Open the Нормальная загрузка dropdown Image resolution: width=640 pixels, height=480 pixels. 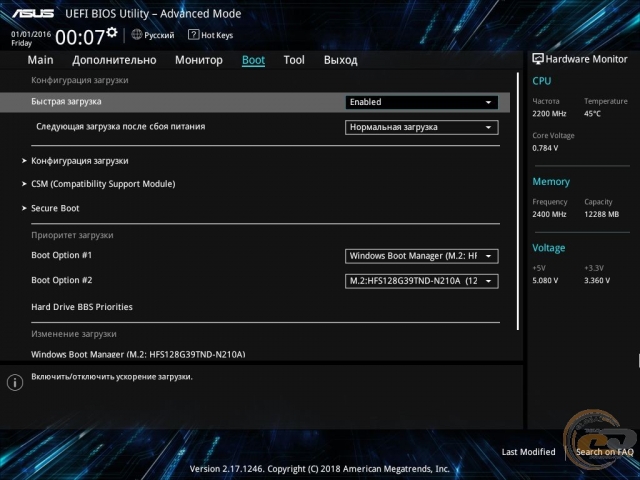(x=422, y=127)
